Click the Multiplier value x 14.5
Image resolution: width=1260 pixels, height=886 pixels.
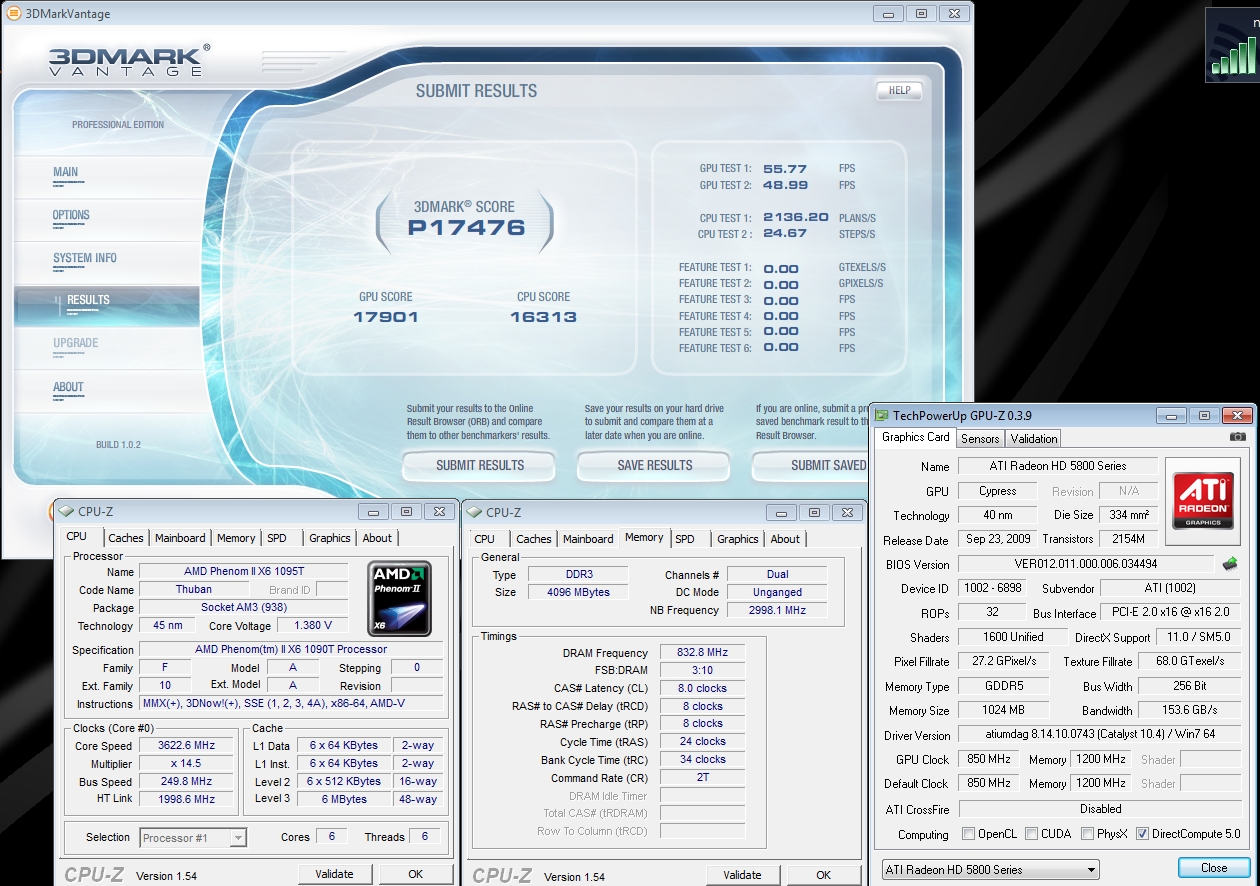point(186,763)
